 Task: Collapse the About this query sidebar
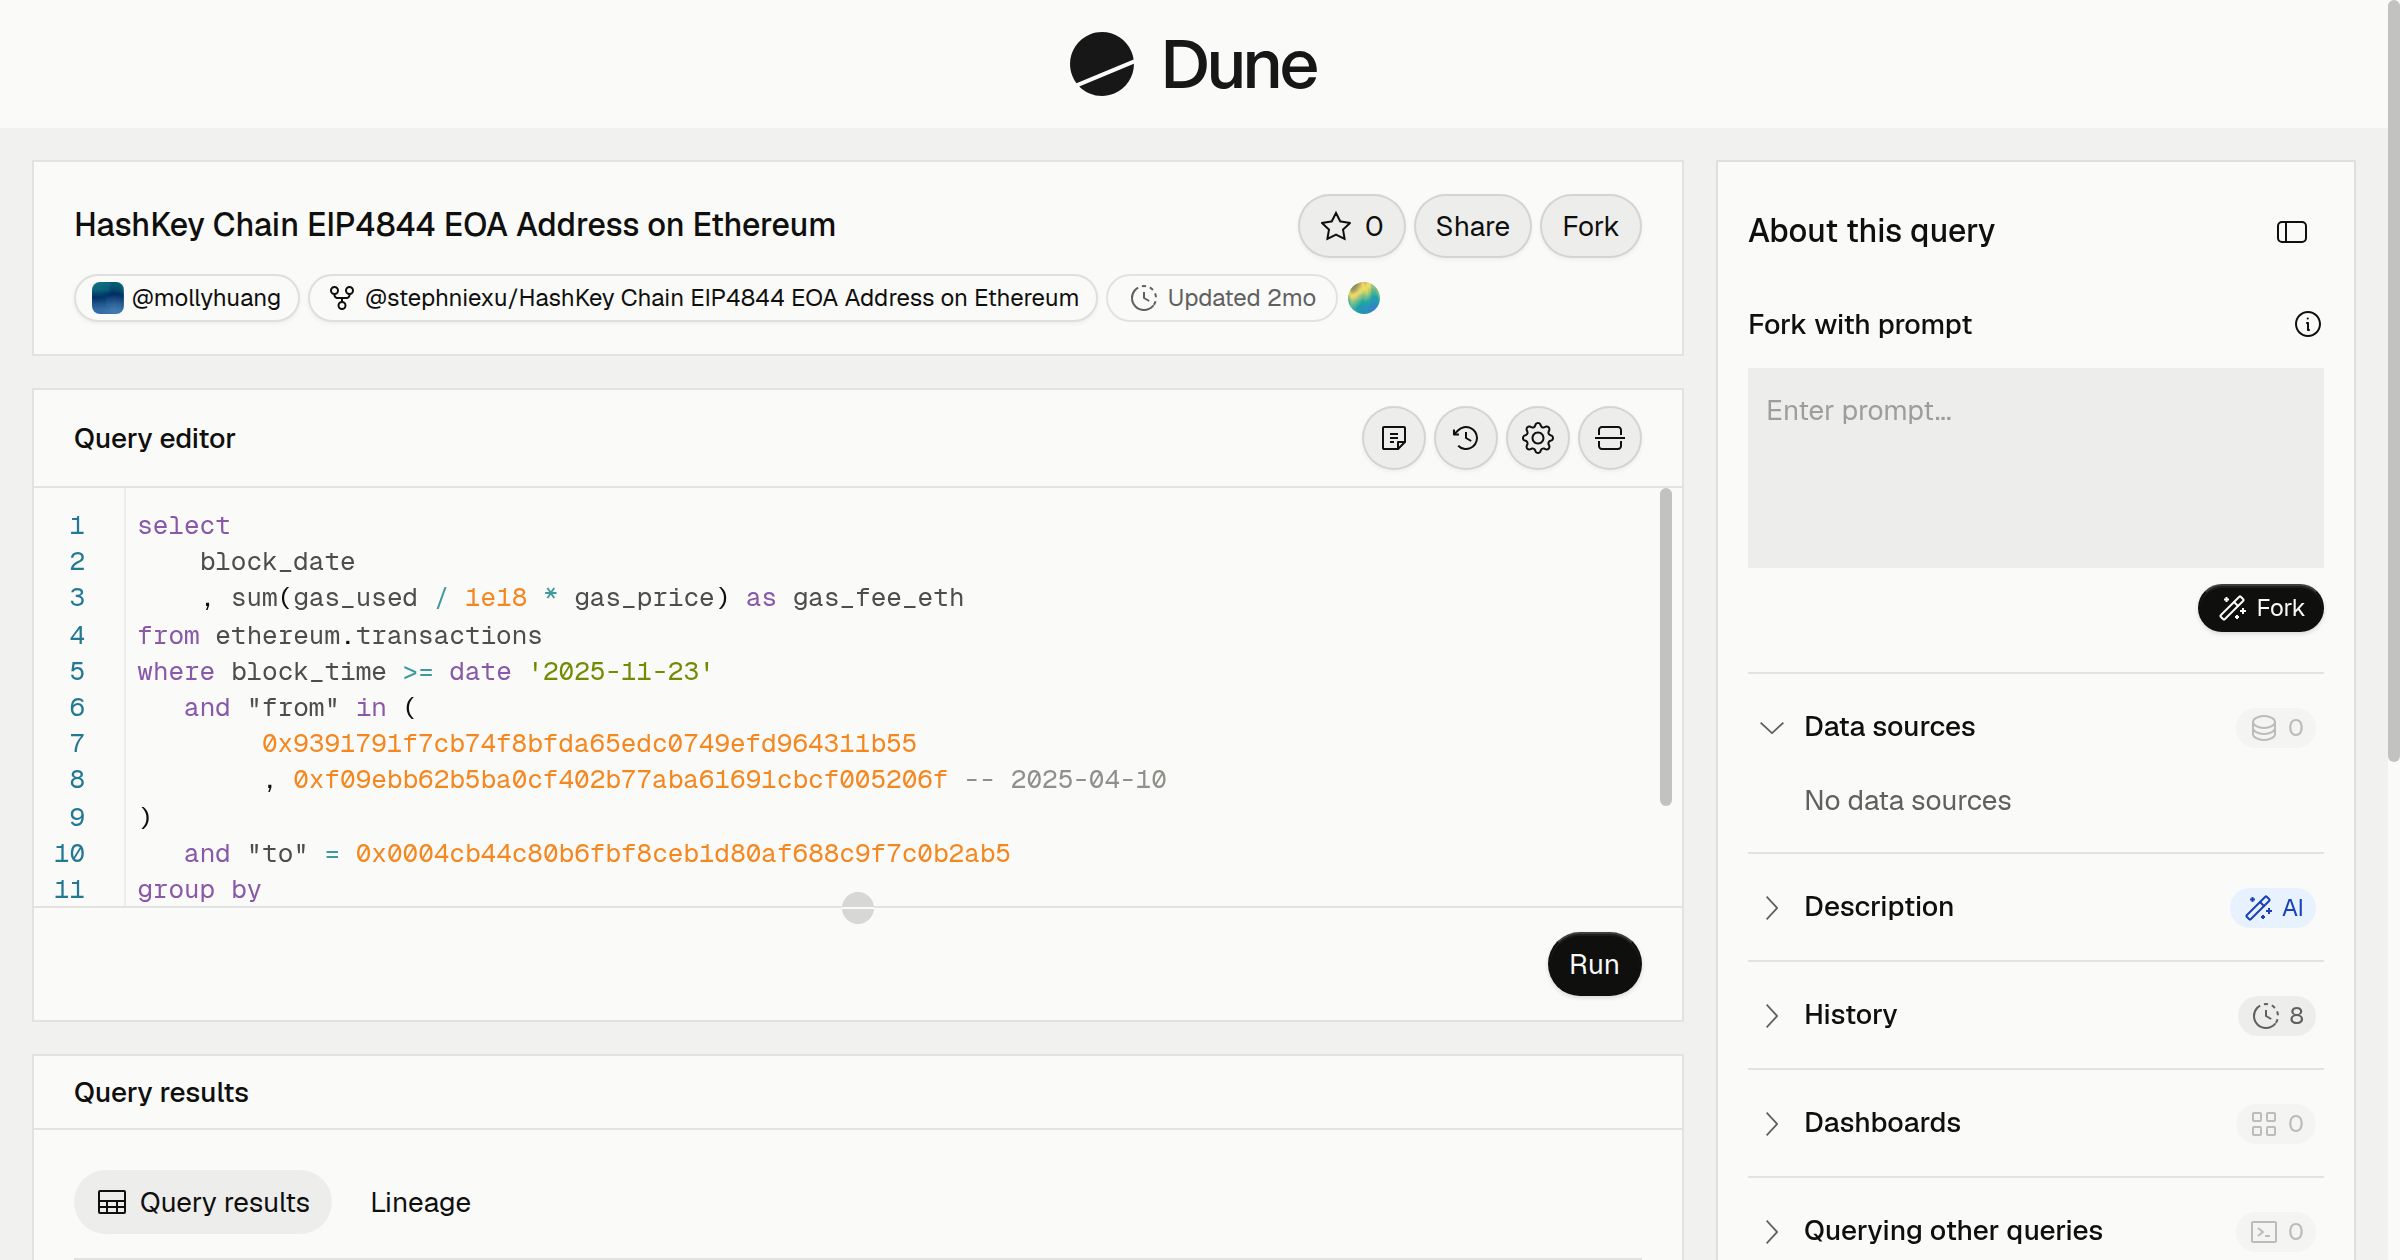coord(2291,232)
